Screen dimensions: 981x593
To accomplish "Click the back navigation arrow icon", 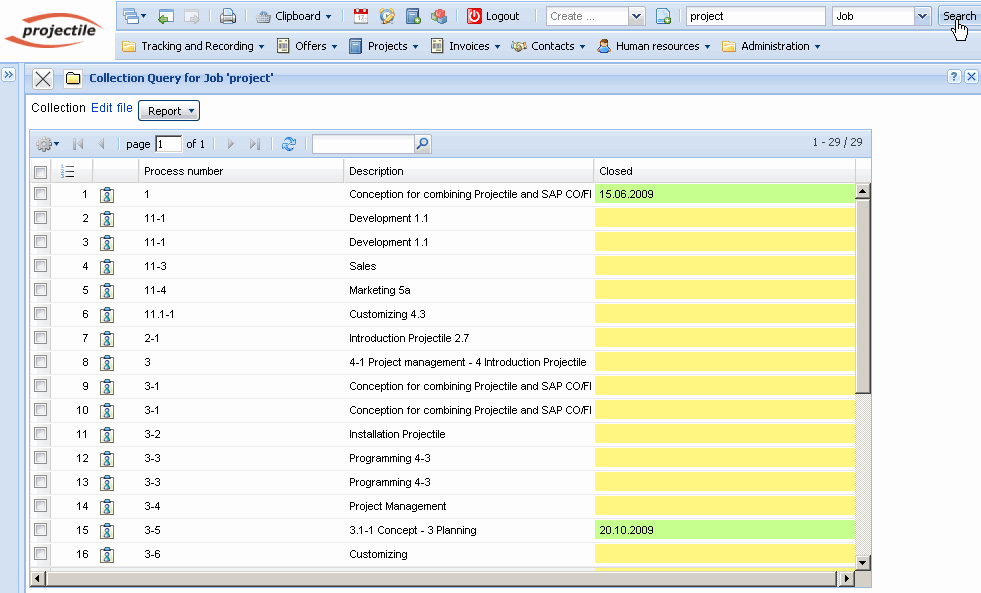I will (166, 16).
